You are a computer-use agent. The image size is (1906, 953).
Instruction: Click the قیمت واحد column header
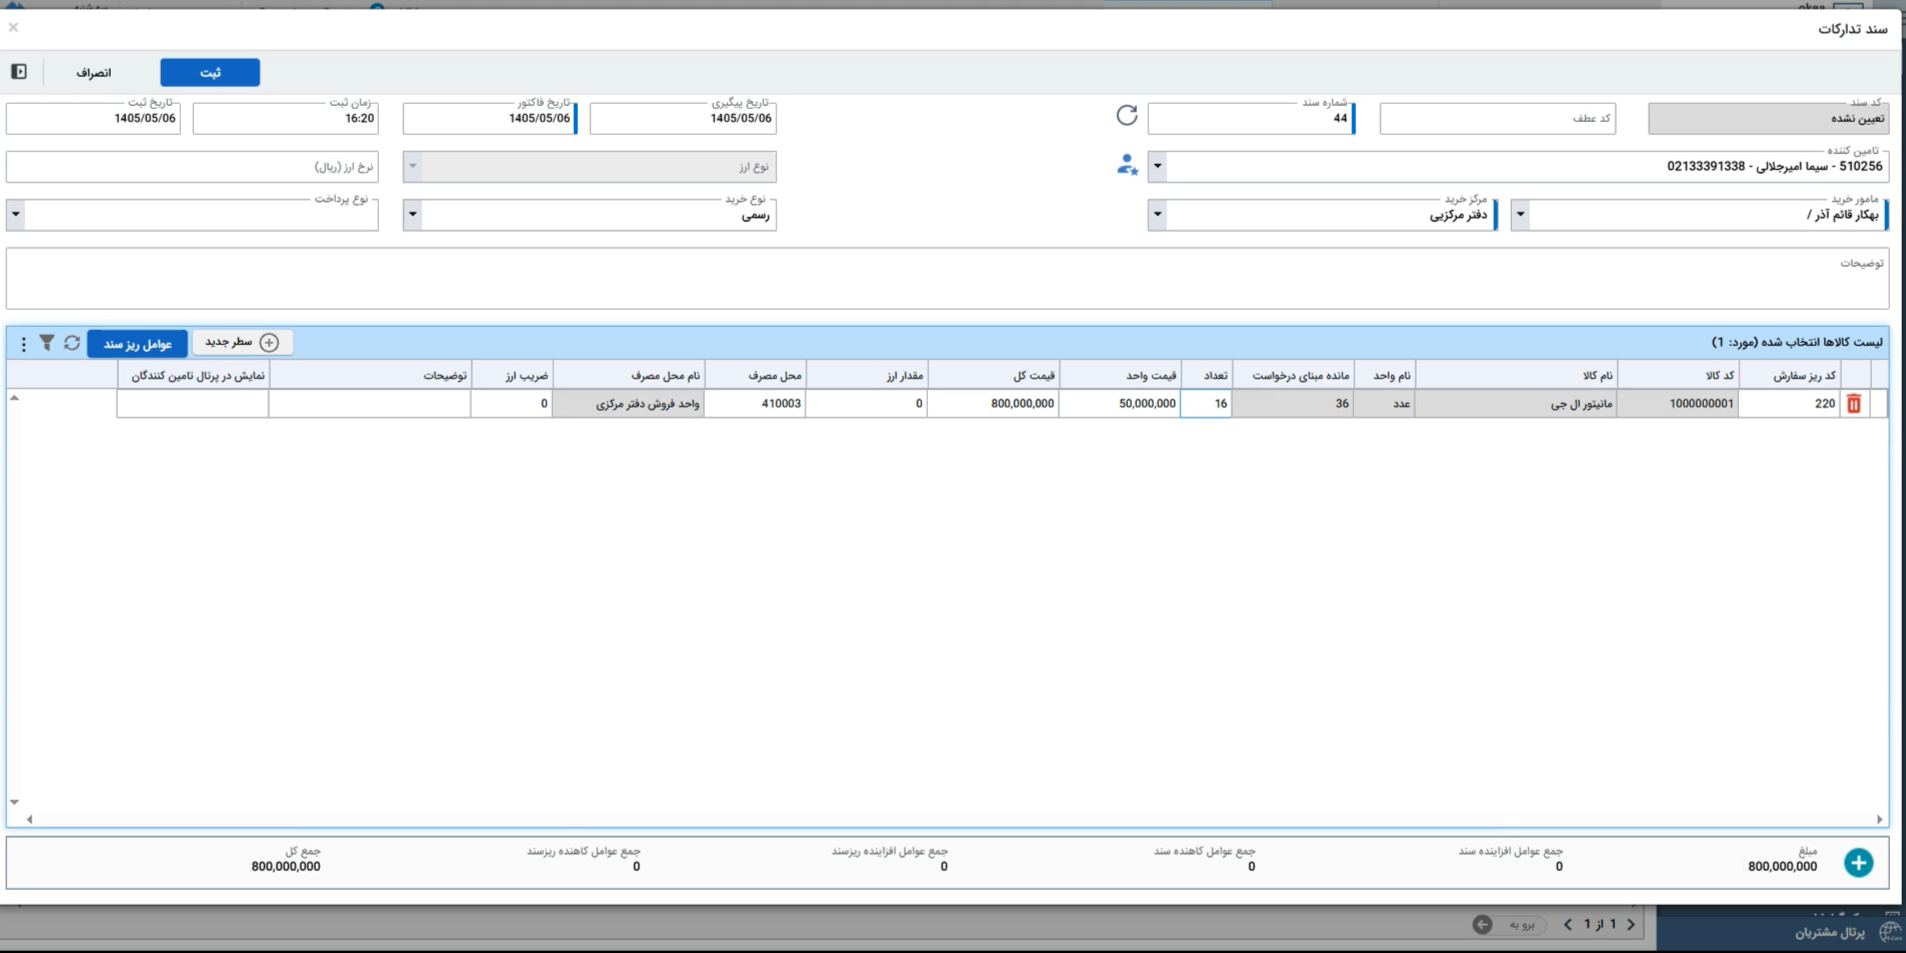(x=1120, y=375)
